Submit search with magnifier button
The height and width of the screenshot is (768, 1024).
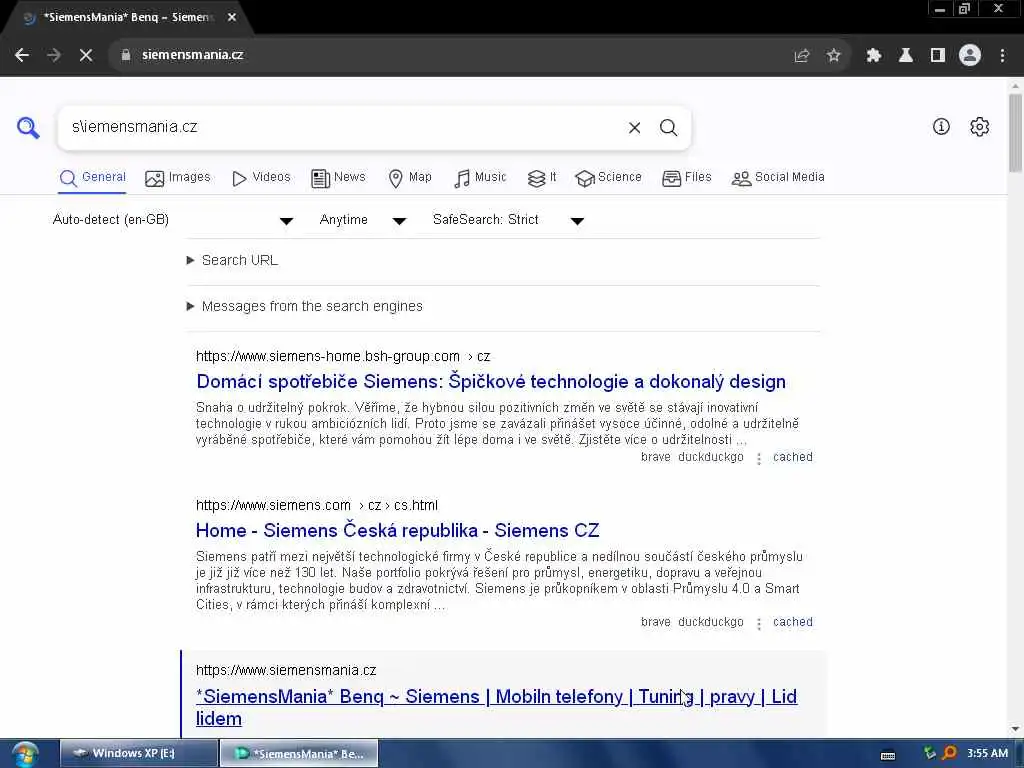(x=668, y=127)
